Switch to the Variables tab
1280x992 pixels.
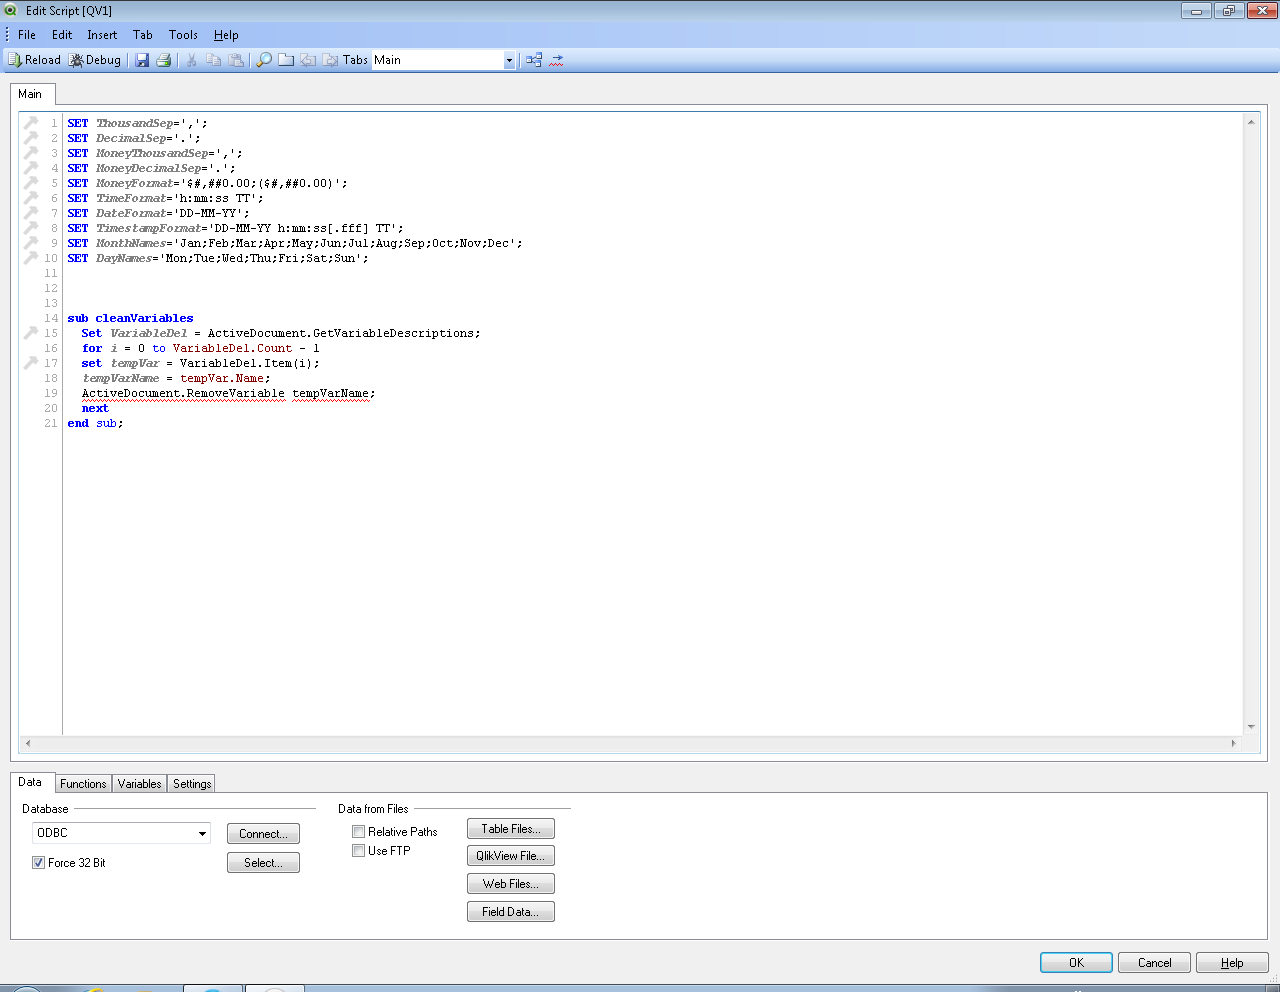click(x=140, y=784)
